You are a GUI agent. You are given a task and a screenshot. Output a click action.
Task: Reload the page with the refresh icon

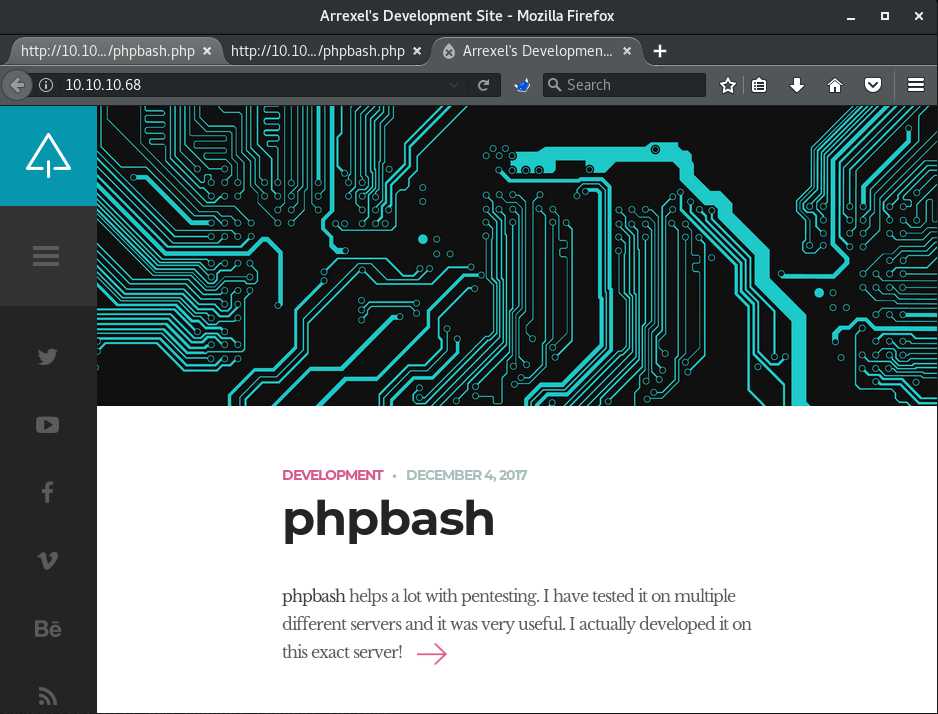pos(485,85)
